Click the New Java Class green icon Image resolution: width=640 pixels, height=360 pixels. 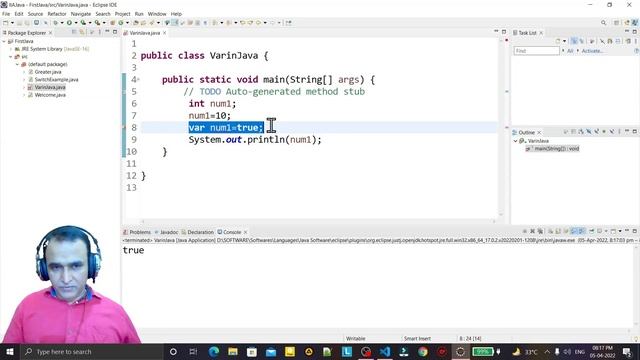tap(121, 23)
